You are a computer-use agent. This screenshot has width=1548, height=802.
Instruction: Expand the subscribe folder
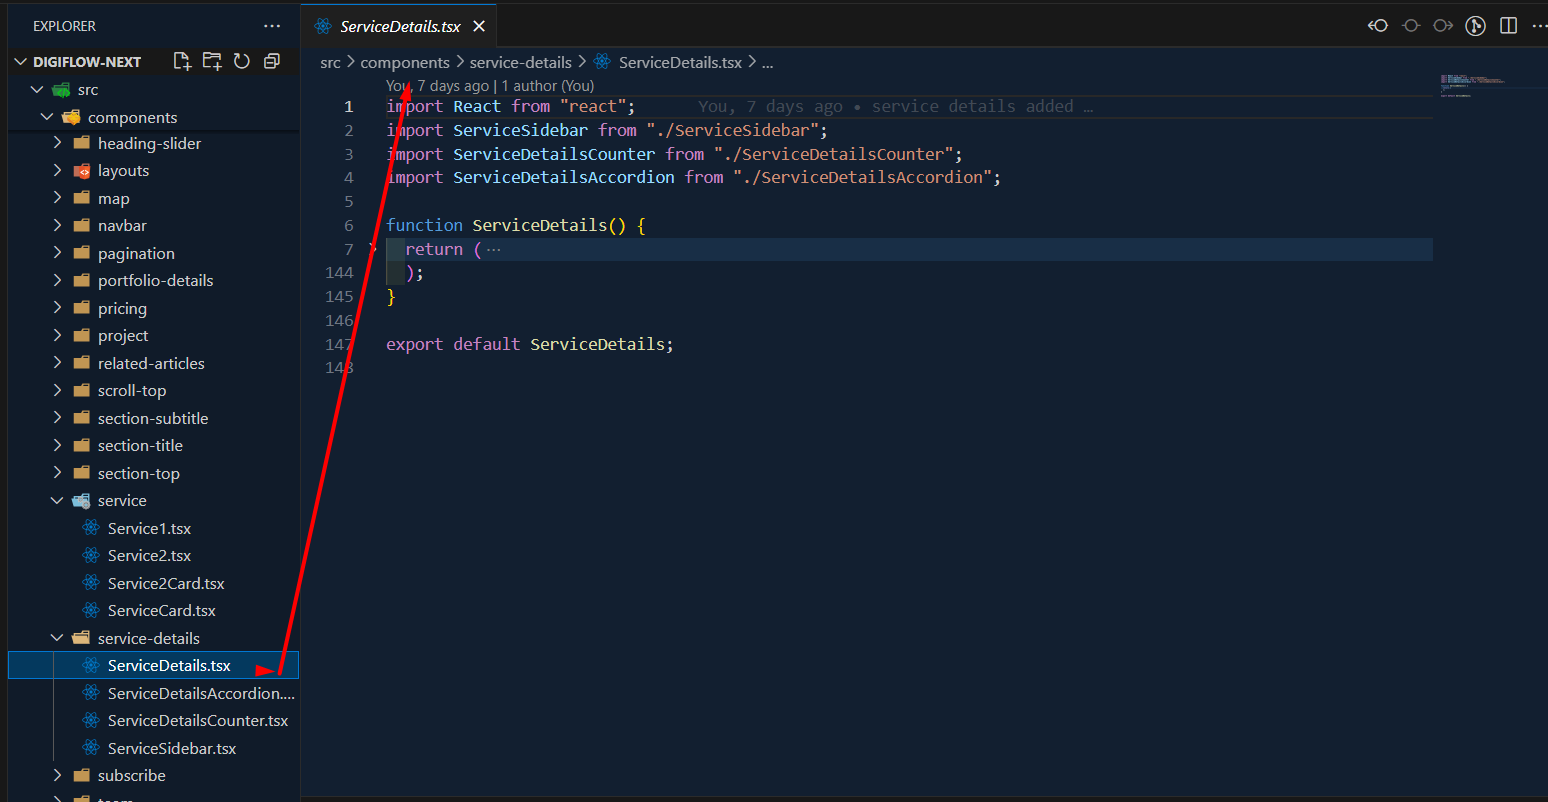coord(57,775)
